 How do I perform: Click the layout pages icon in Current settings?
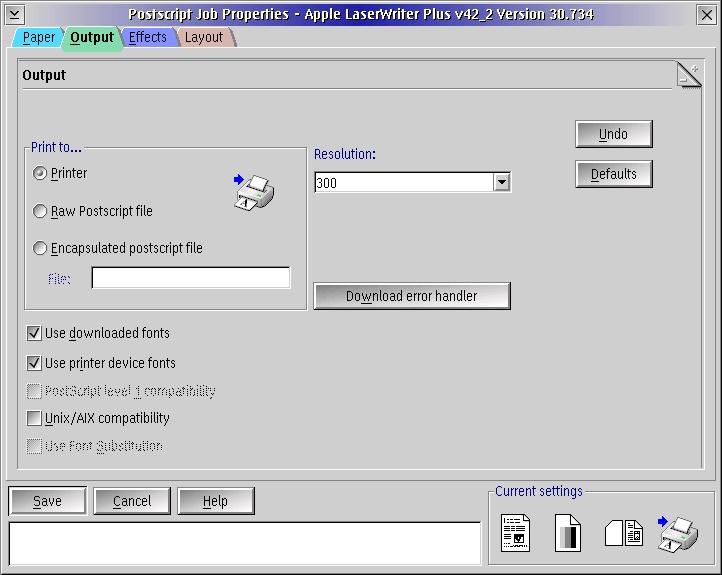coord(624,533)
